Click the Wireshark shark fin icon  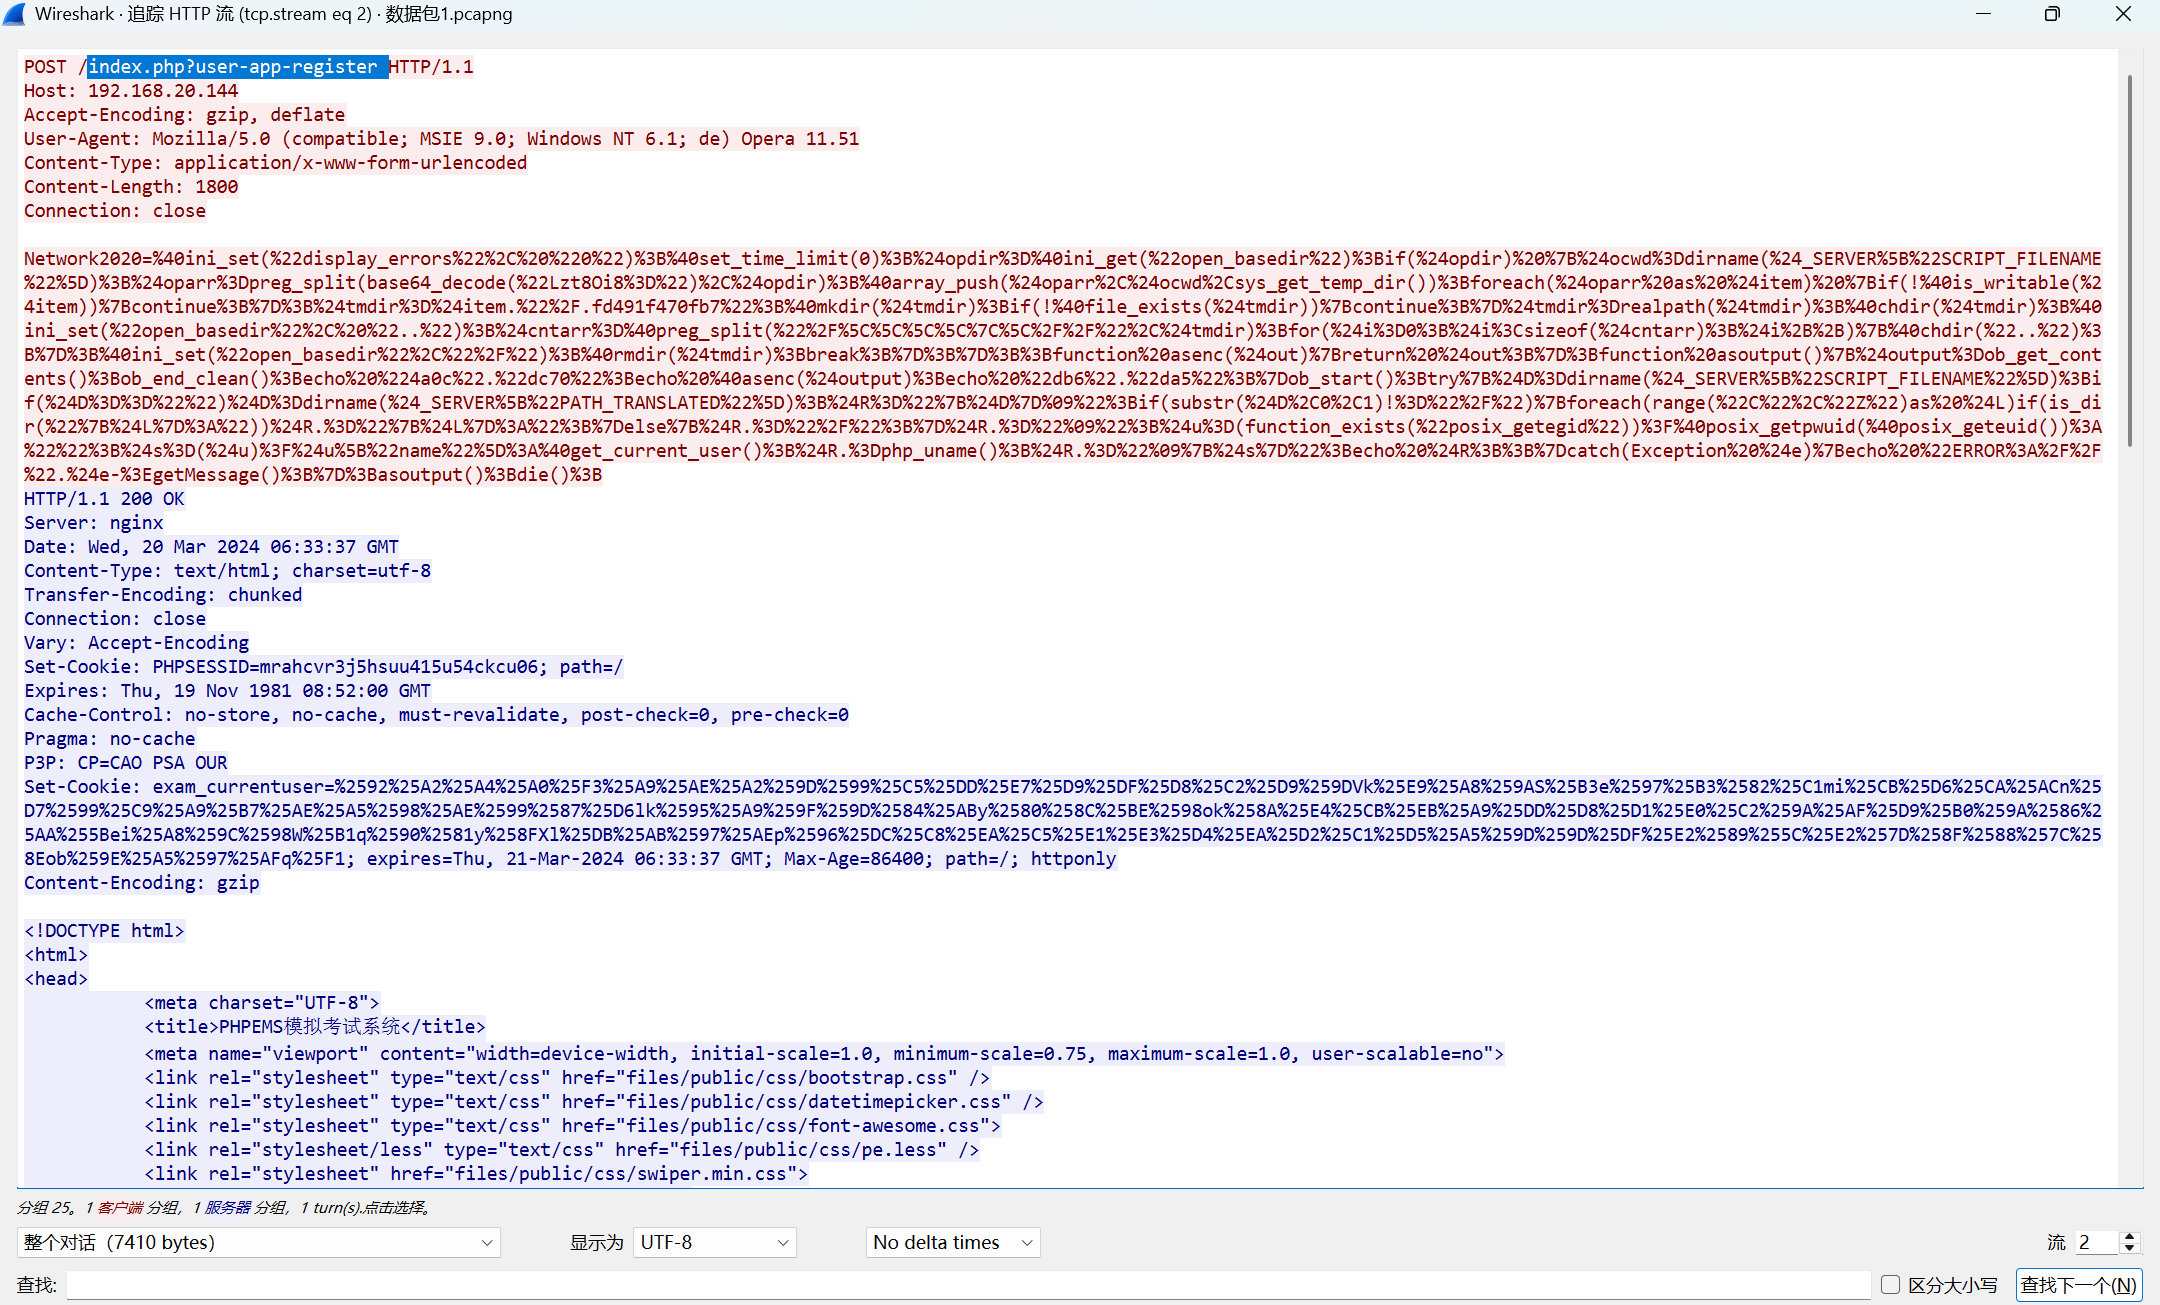14,14
